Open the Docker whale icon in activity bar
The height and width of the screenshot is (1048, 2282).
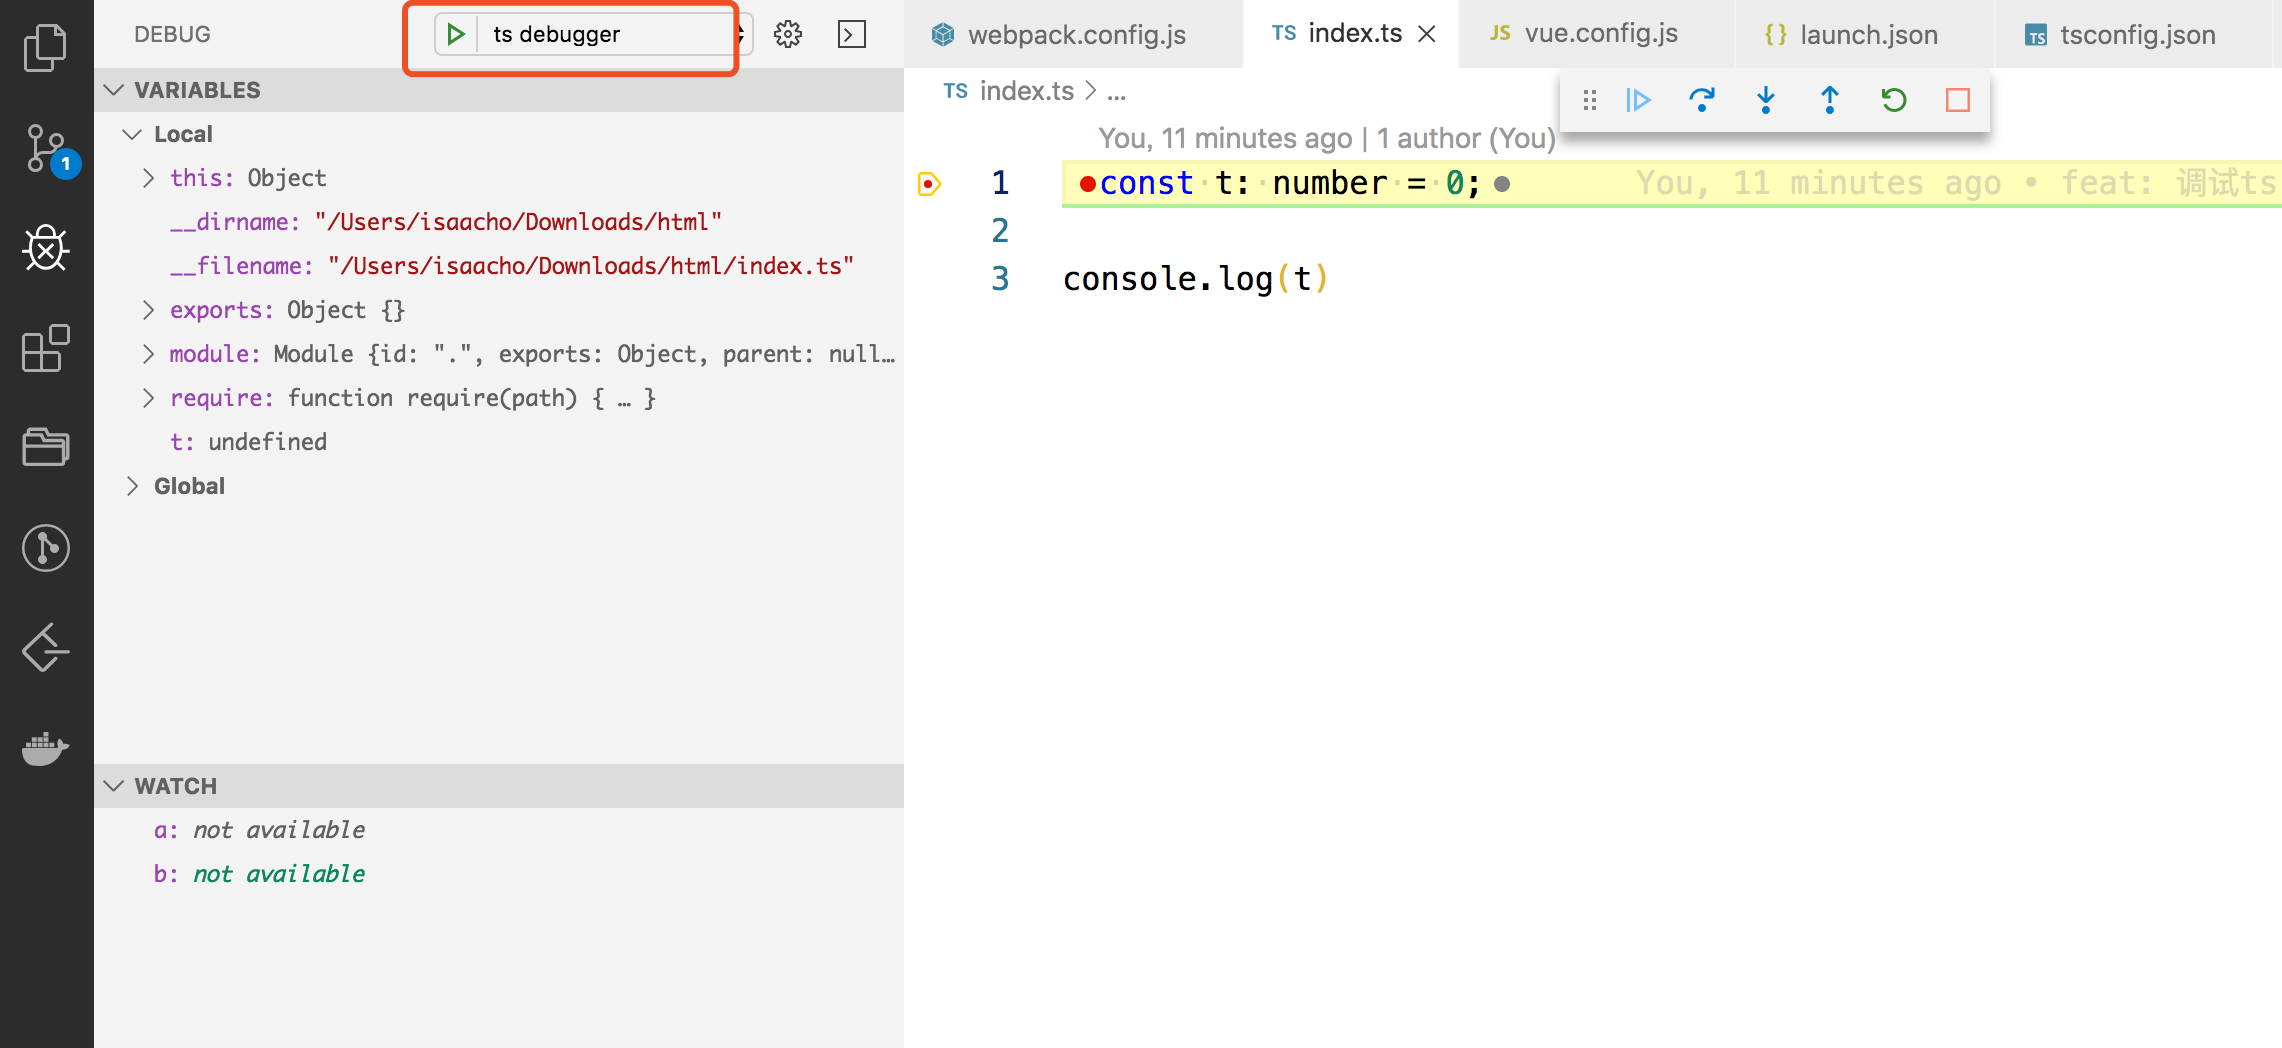coord(46,747)
